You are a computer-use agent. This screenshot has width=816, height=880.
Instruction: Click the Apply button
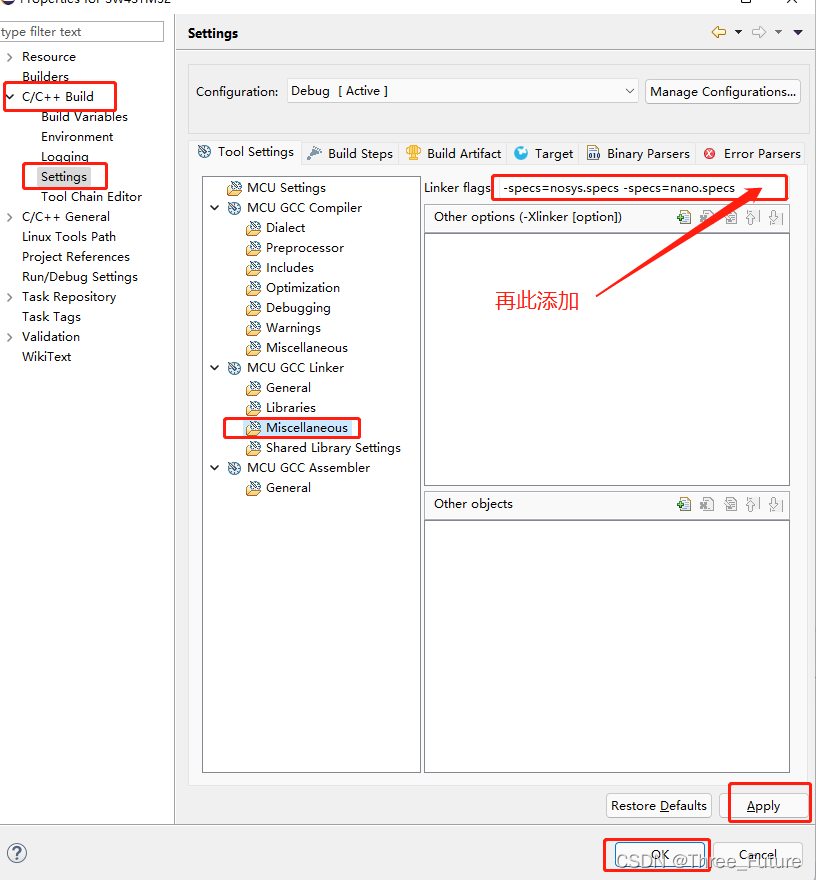click(764, 806)
